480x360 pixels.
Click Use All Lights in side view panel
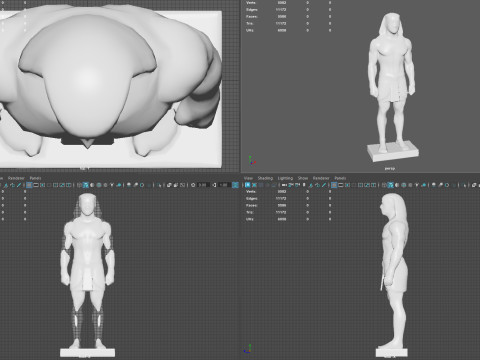[417, 185]
